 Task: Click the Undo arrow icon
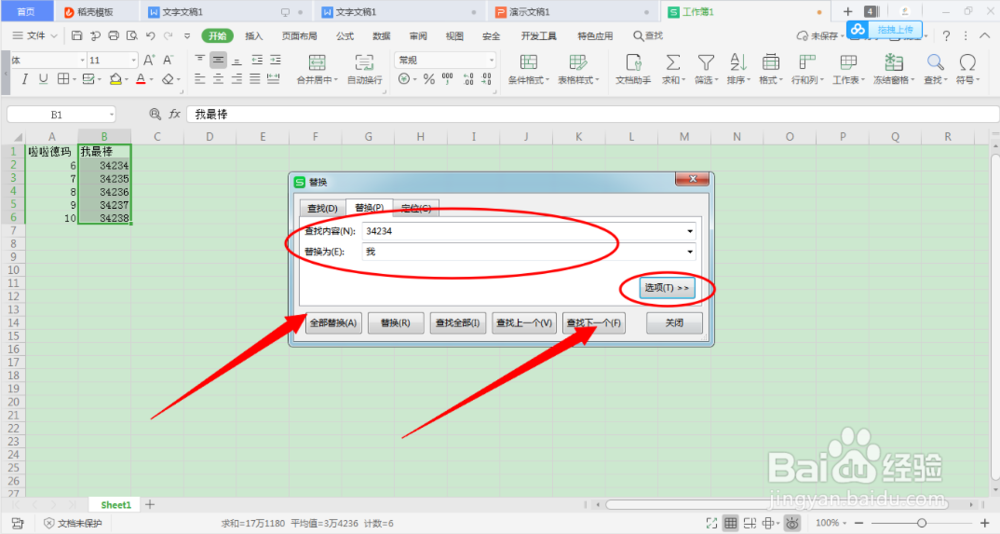coord(151,36)
